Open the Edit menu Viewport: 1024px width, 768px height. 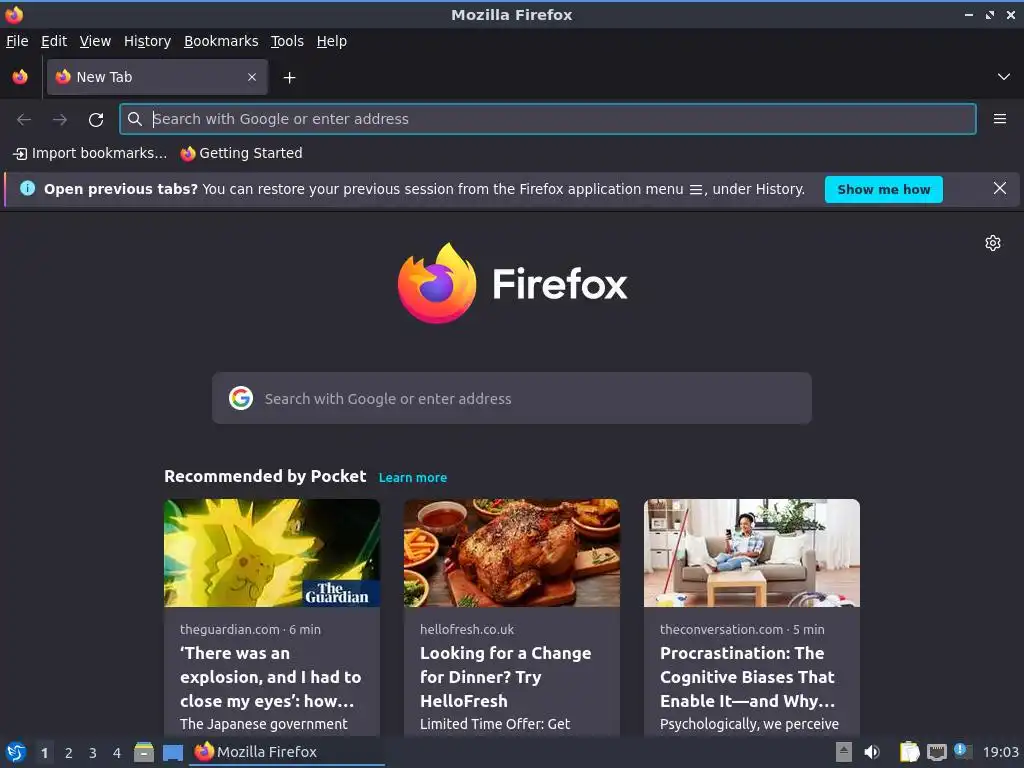[54, 41]
